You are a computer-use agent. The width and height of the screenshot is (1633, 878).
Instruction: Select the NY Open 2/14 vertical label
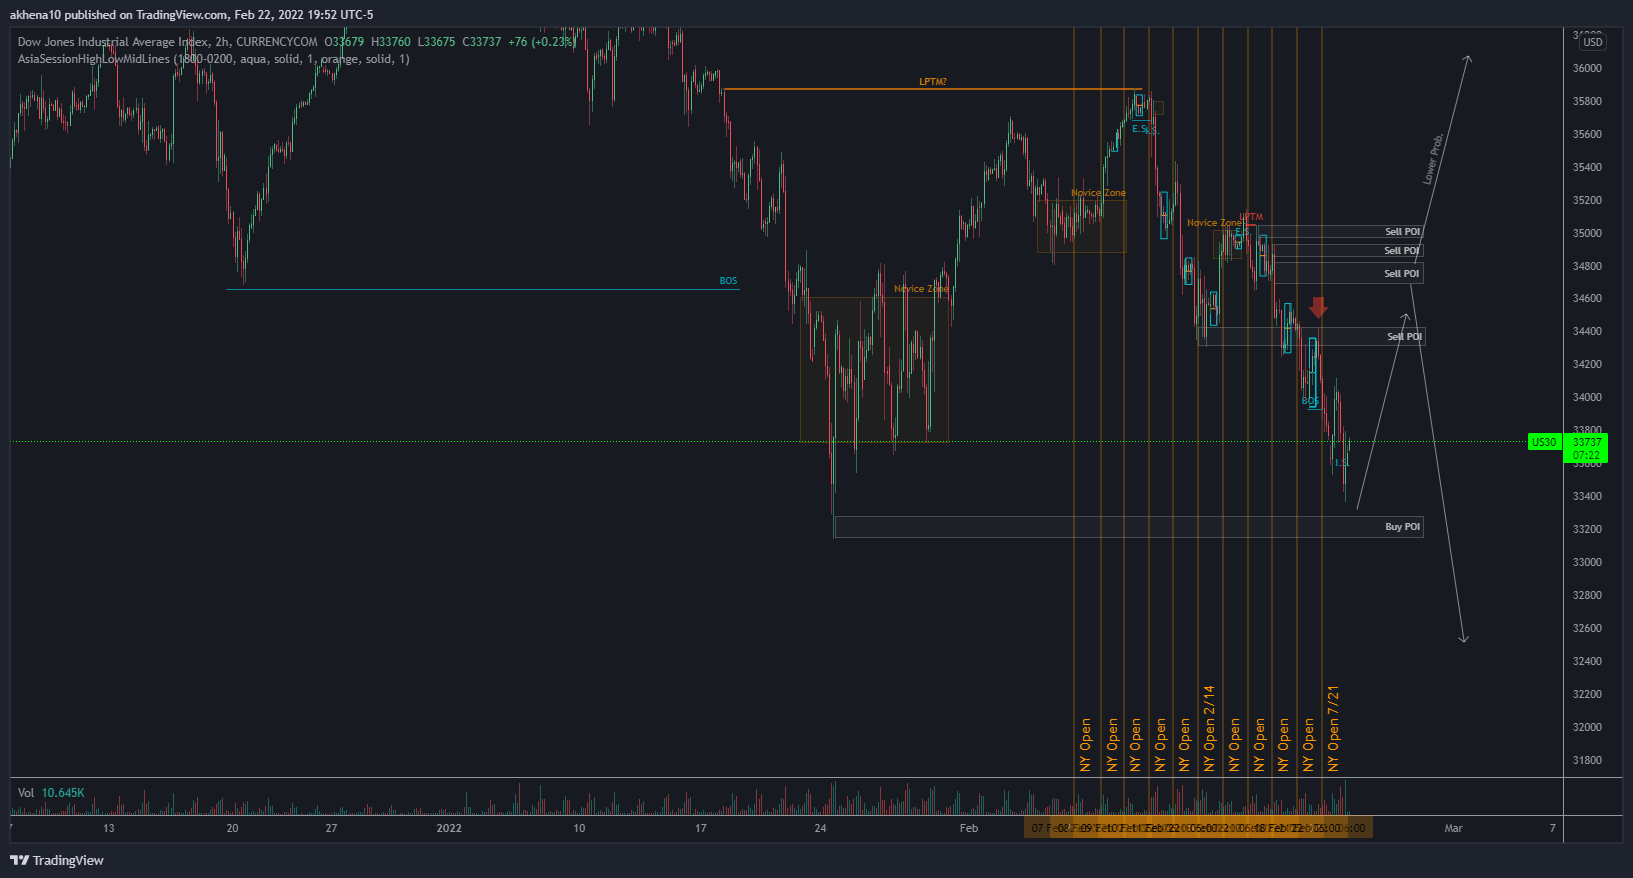coord(1209,728)
